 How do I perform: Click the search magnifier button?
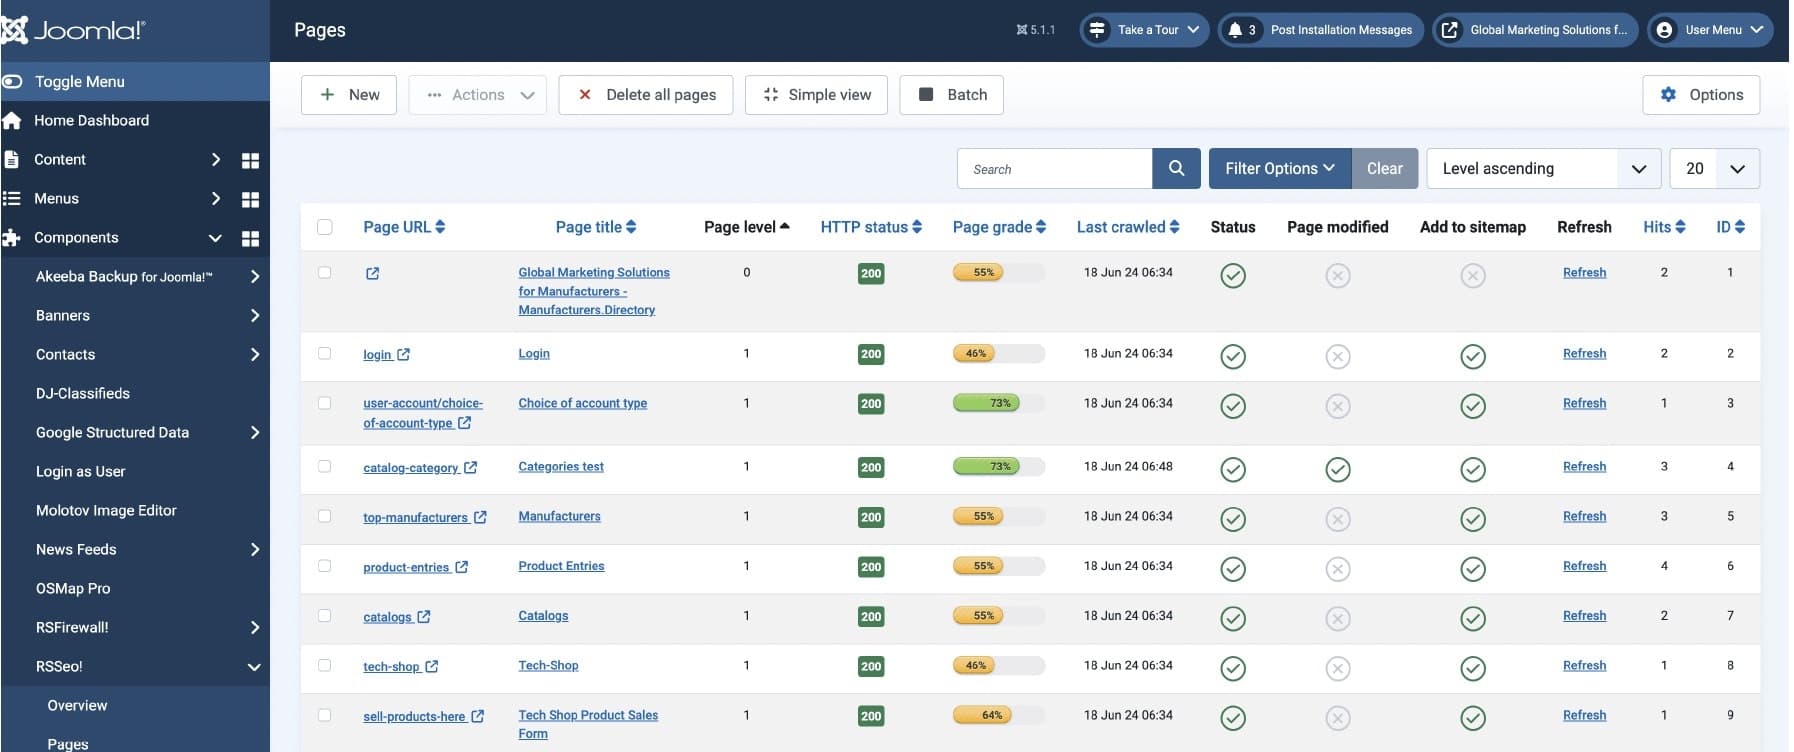(x=1176, y=169)
